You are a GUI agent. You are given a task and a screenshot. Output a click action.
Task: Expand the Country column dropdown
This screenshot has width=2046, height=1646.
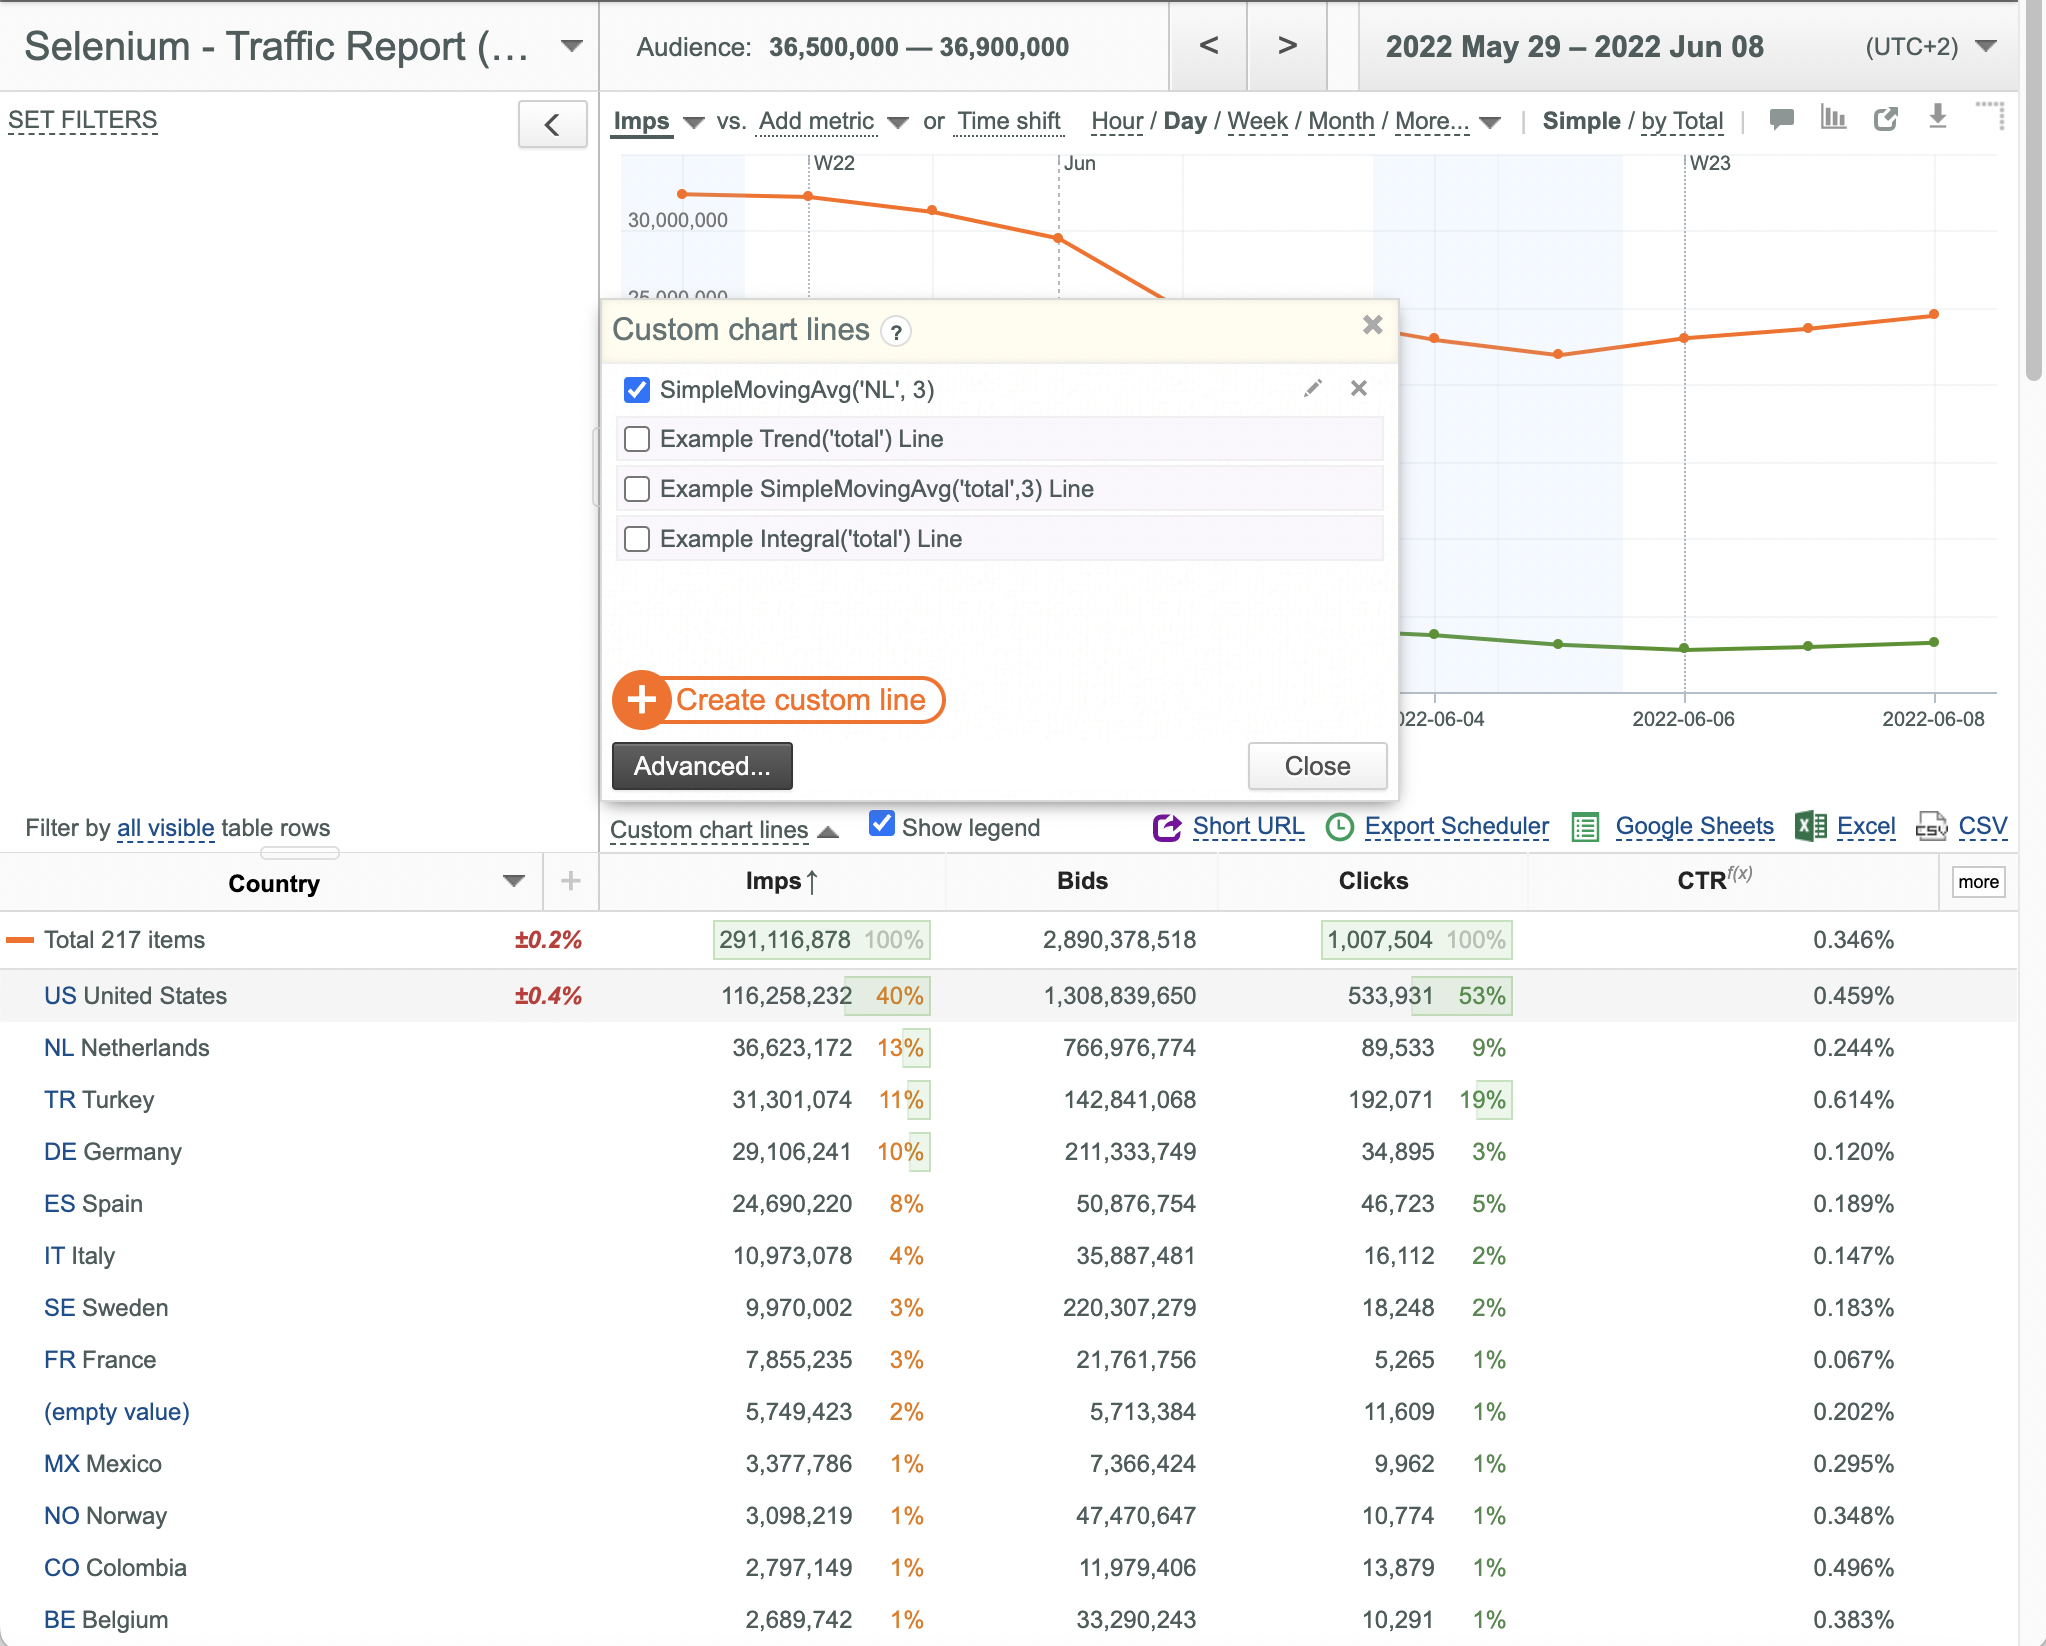514,881
